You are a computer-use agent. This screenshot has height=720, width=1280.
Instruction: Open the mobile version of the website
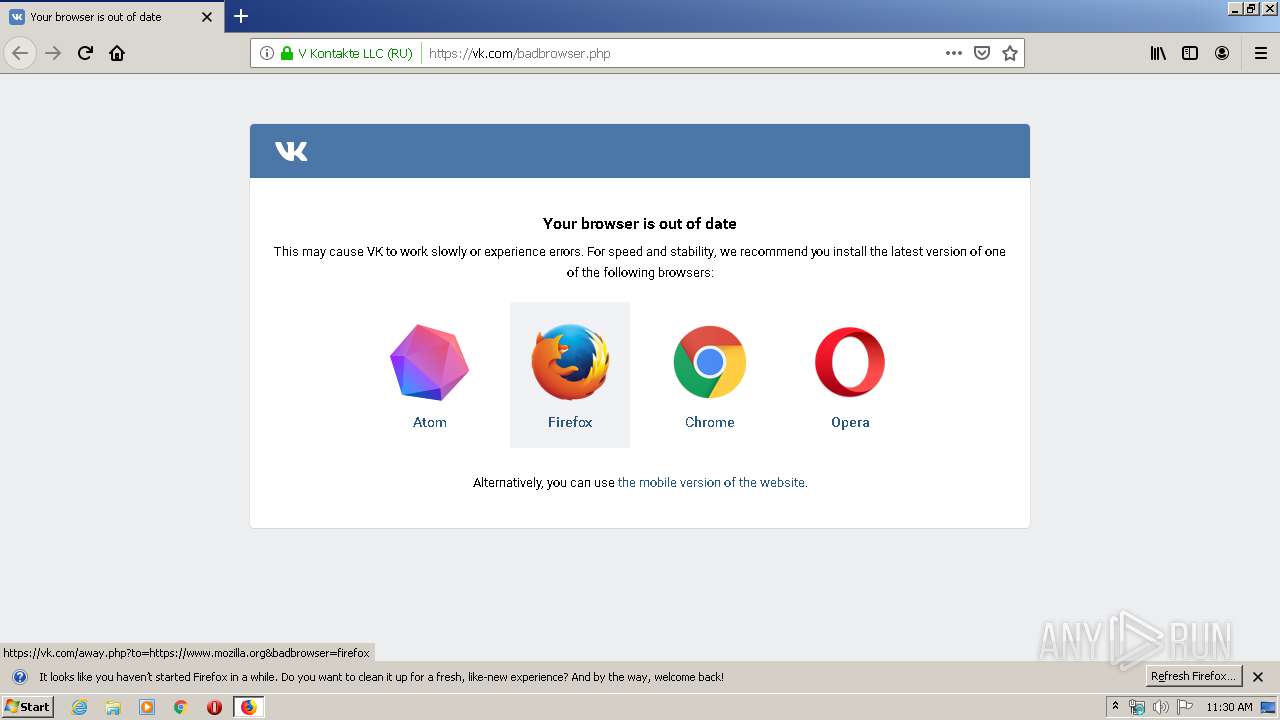click(x=711, y=482)
